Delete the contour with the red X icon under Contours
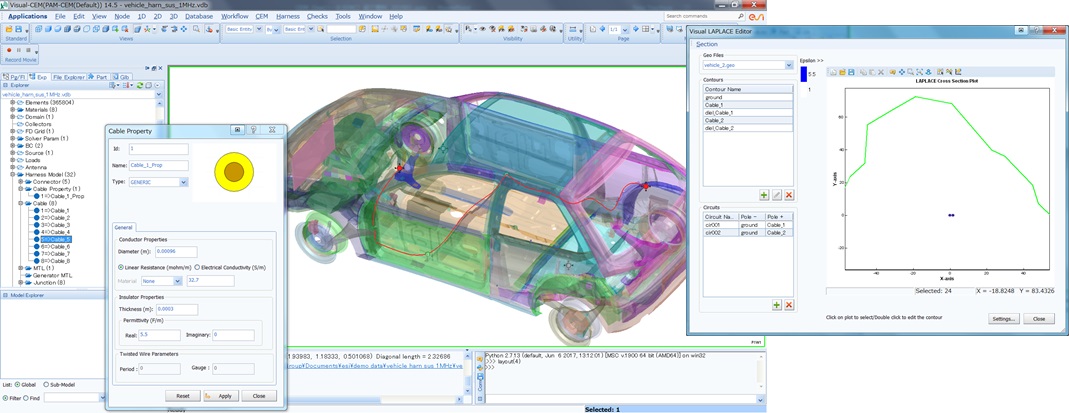The image size is (1069, 413). pos(789,196)
